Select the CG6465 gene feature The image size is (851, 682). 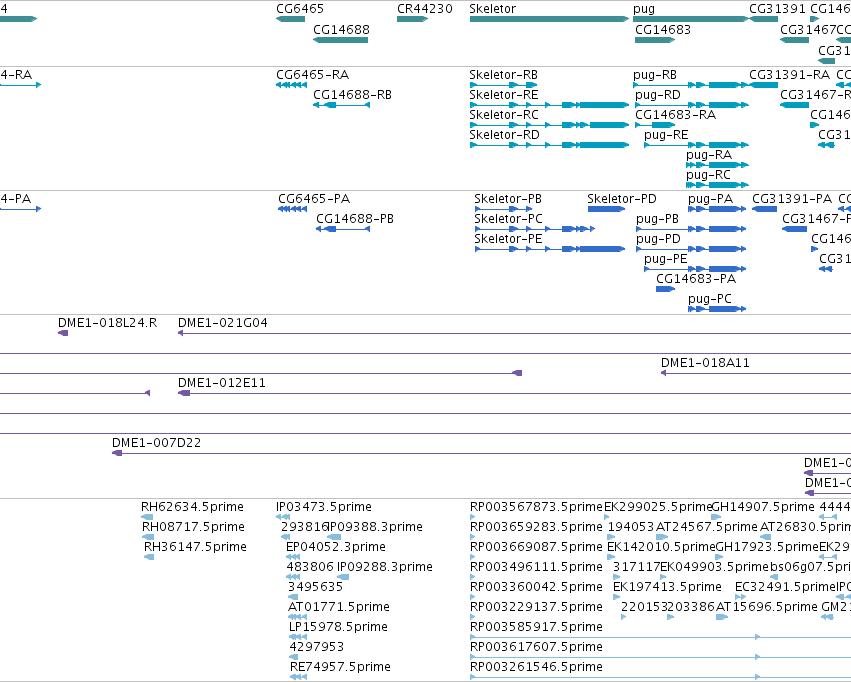point(290,19)
